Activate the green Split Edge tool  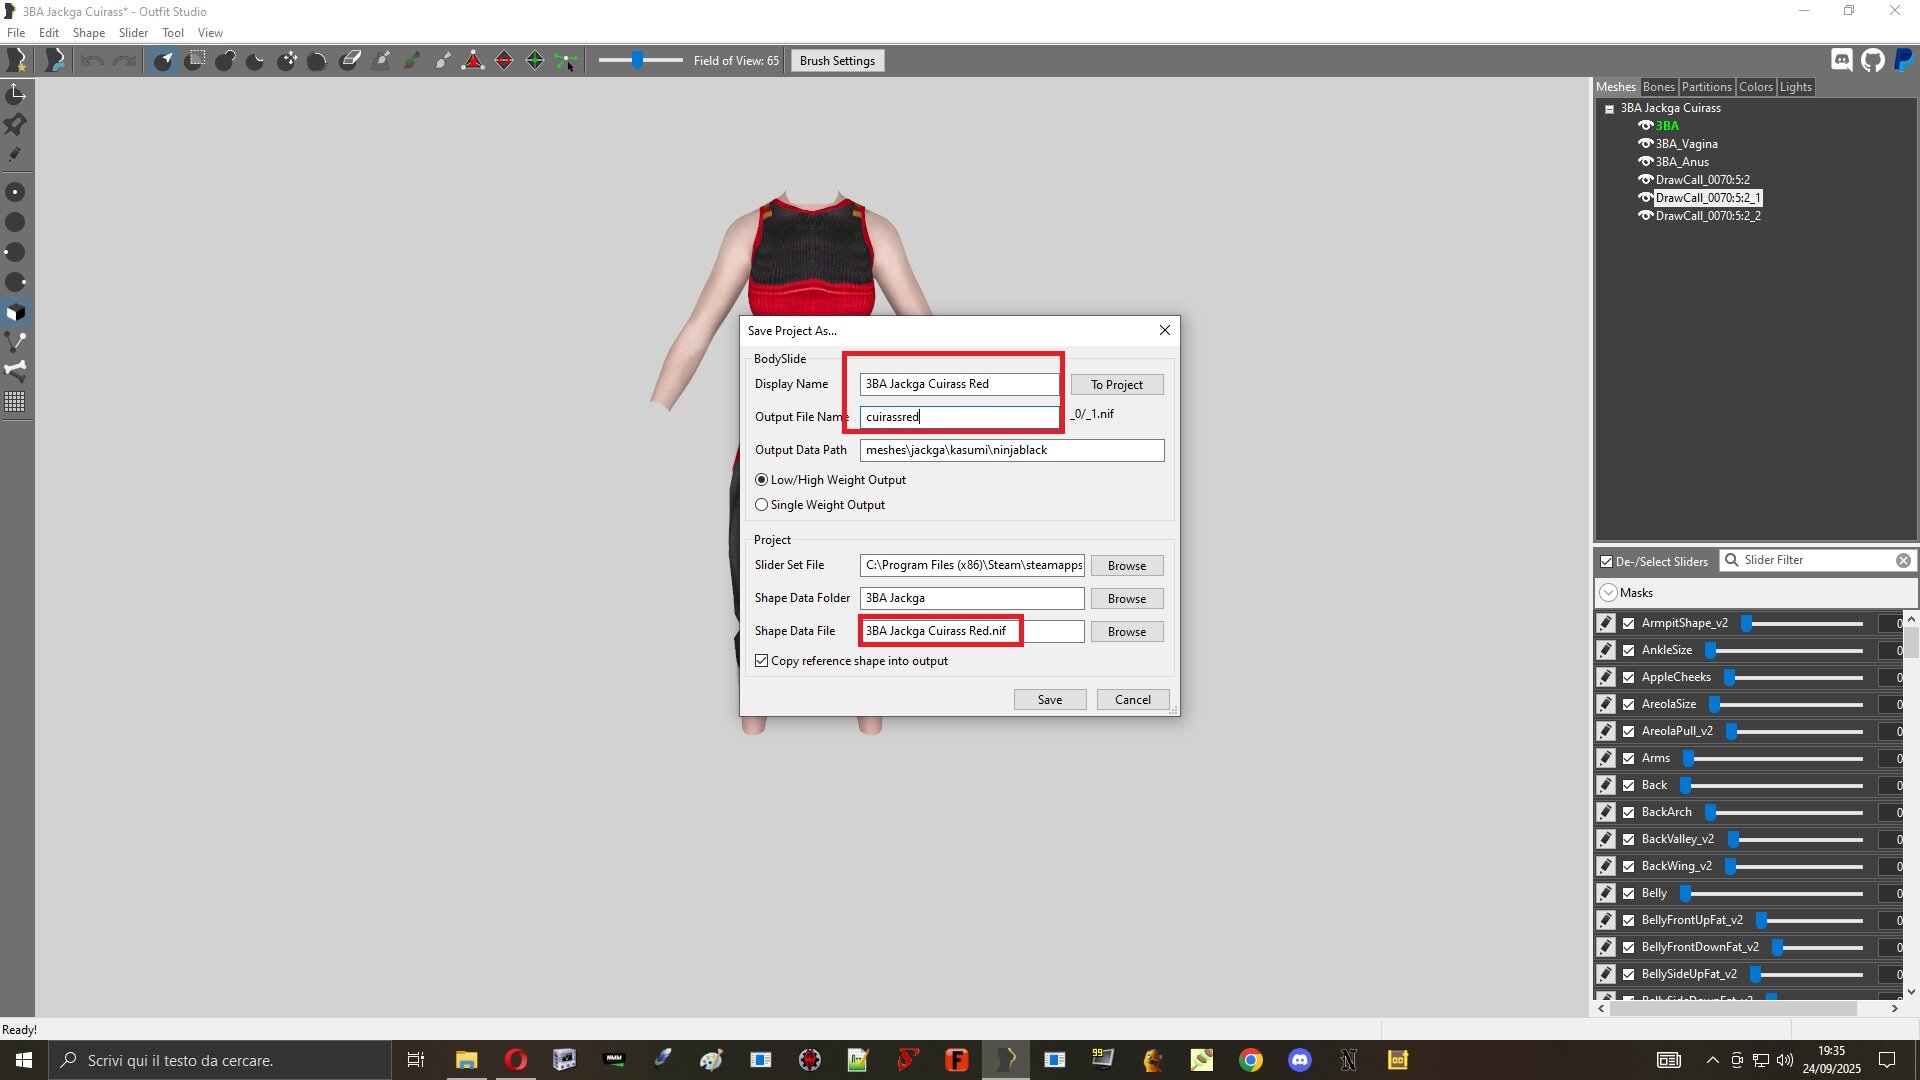(535, 61)
